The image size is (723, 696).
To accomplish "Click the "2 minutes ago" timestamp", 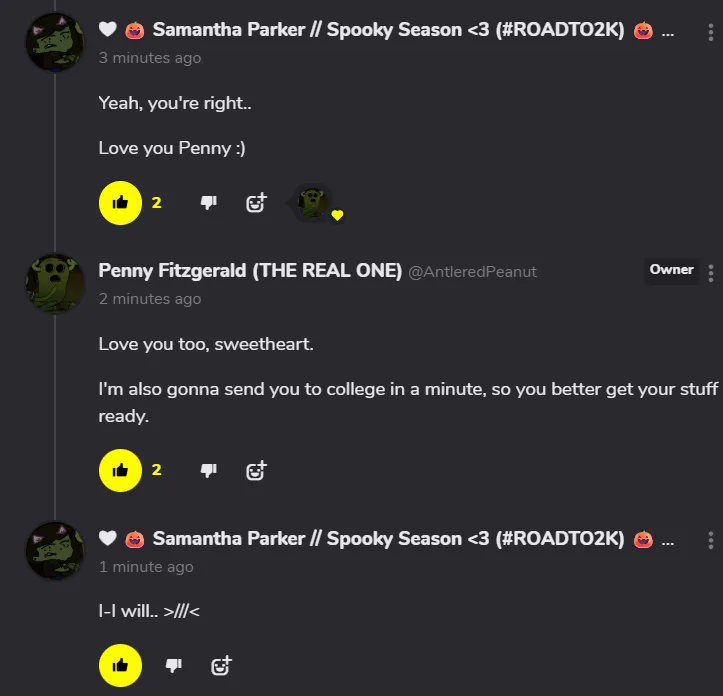I will (x=149, y=299).
